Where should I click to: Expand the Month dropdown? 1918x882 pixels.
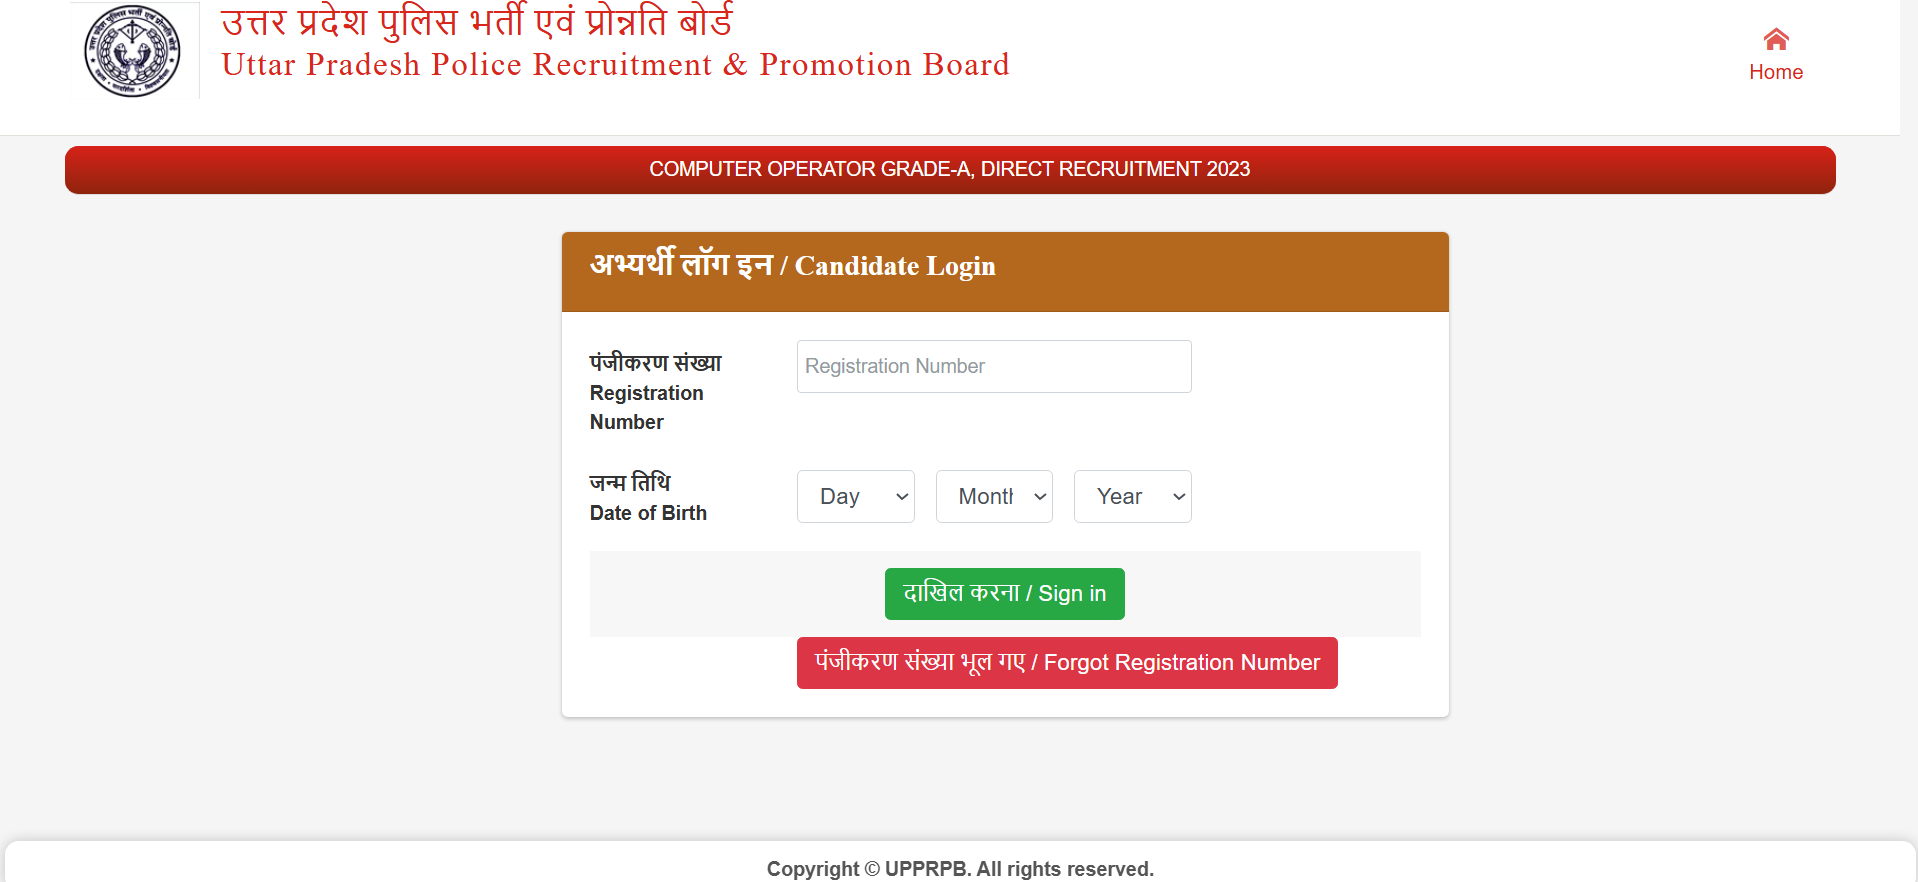point(993,496)
